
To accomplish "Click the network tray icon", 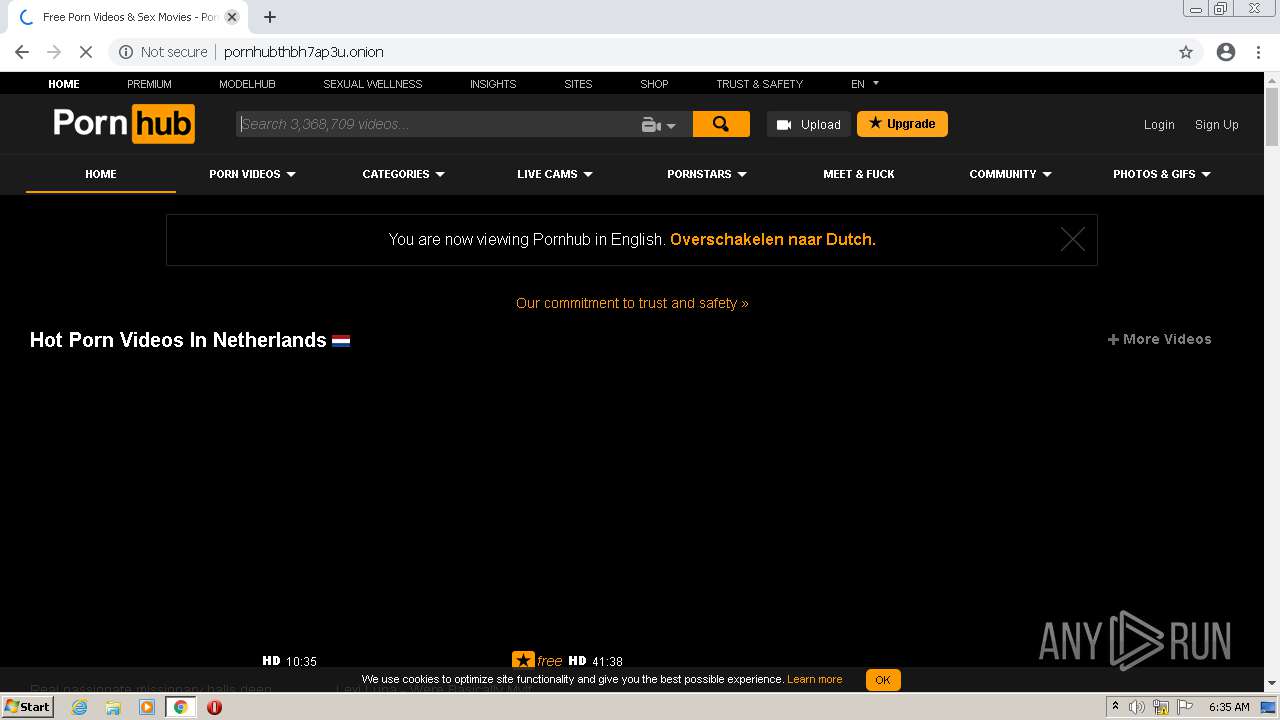I will point(1161,707).
